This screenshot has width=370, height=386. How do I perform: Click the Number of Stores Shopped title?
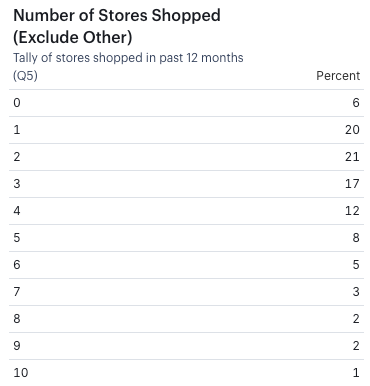(x=117, y=26)
